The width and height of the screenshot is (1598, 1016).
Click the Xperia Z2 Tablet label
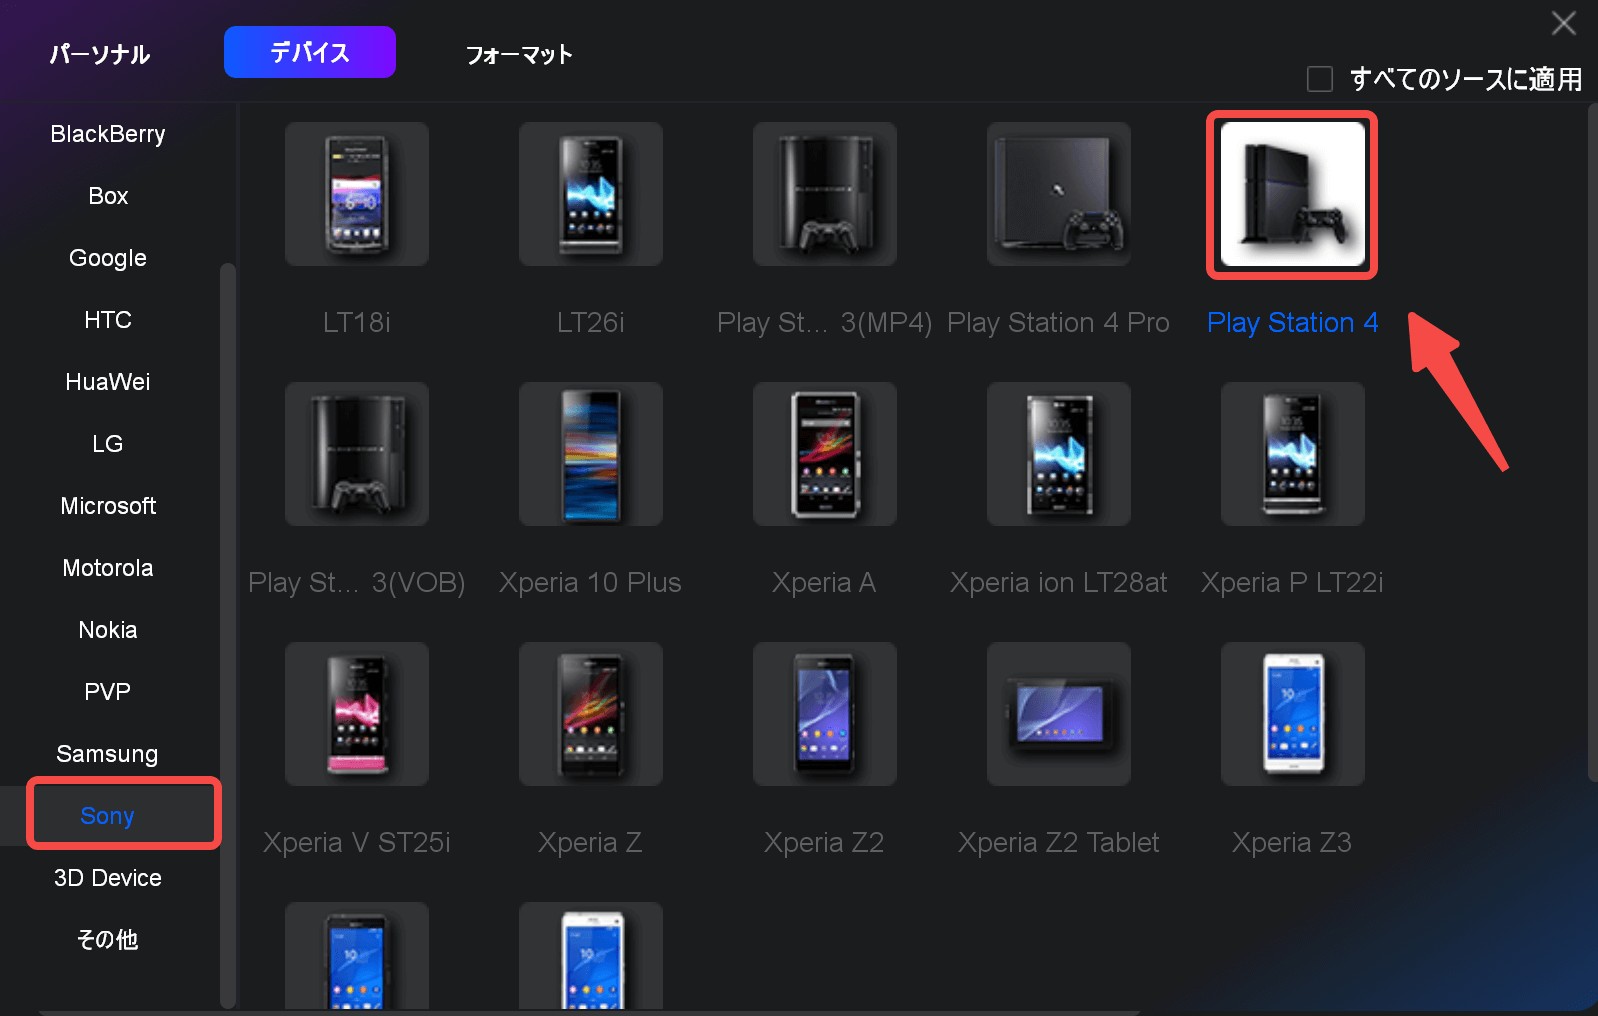pos(1059,843)
